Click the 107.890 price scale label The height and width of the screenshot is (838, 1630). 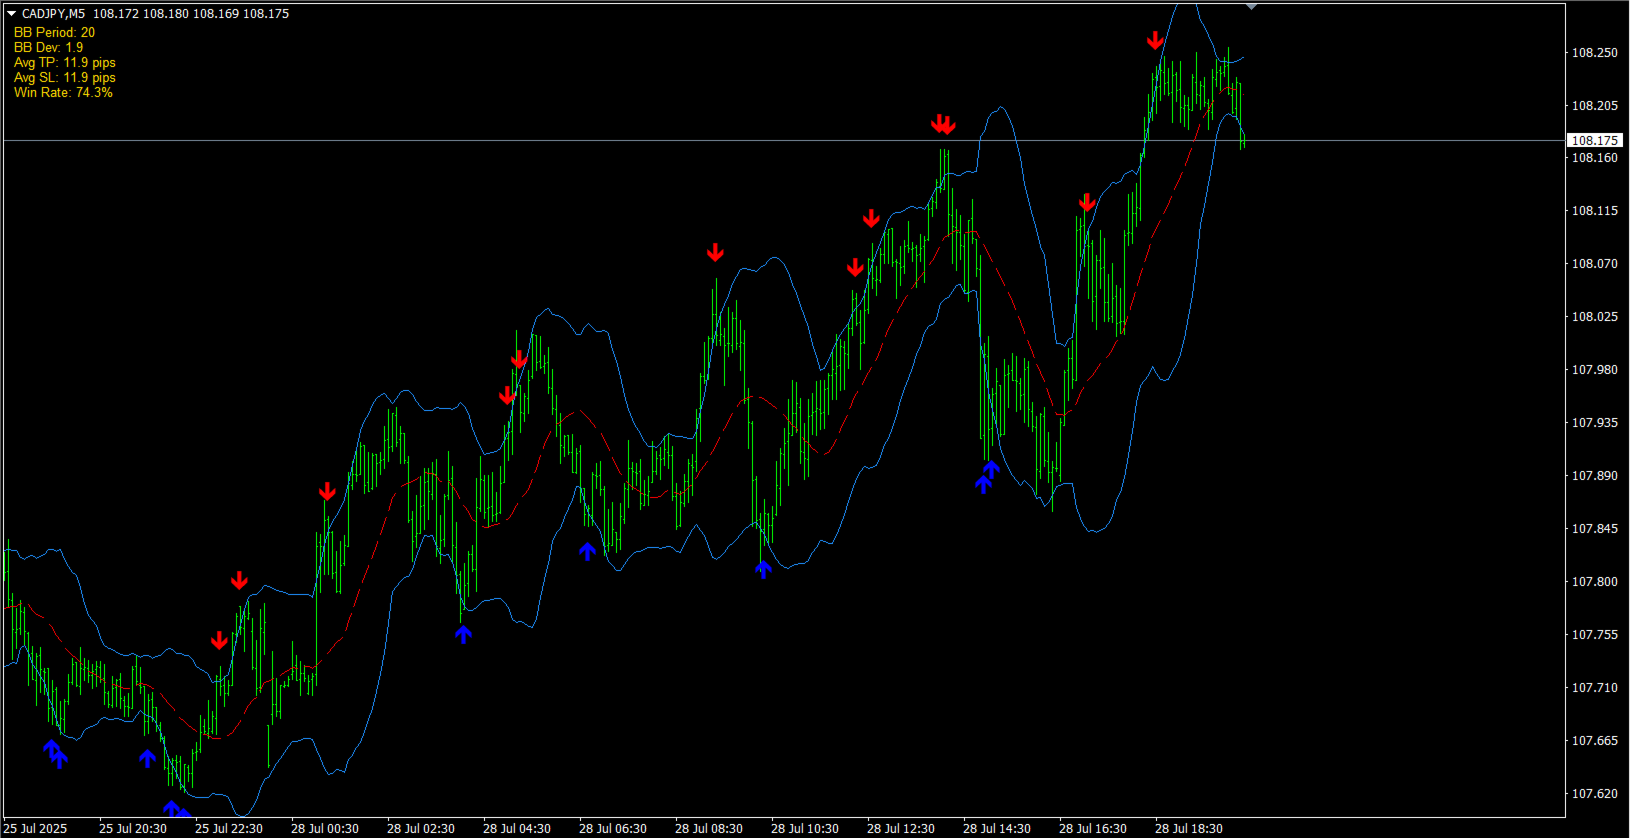pos(1594,476)
